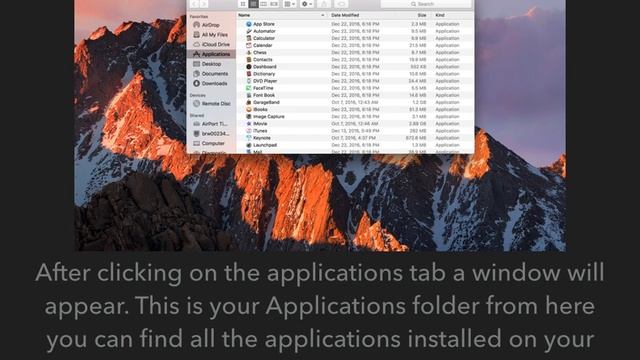
Task: Select the Keynote app icon
Action: coord(249,138)
